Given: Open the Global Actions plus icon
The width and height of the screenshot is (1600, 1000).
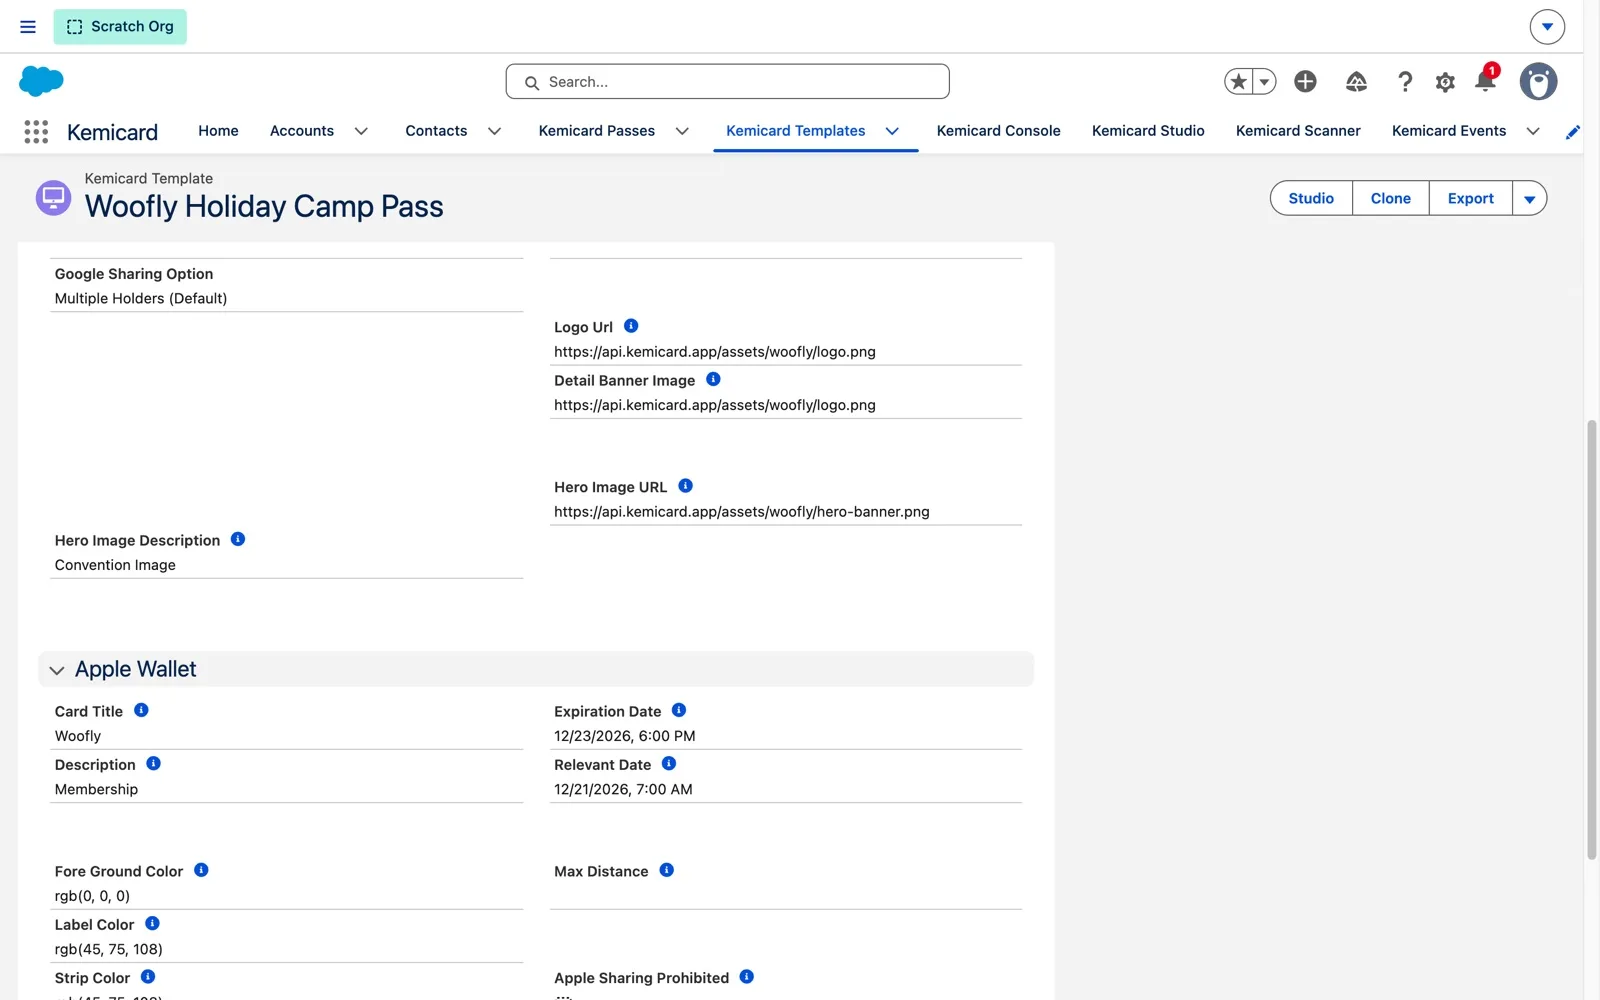Looking at the screenshot, I should 1305,82.
